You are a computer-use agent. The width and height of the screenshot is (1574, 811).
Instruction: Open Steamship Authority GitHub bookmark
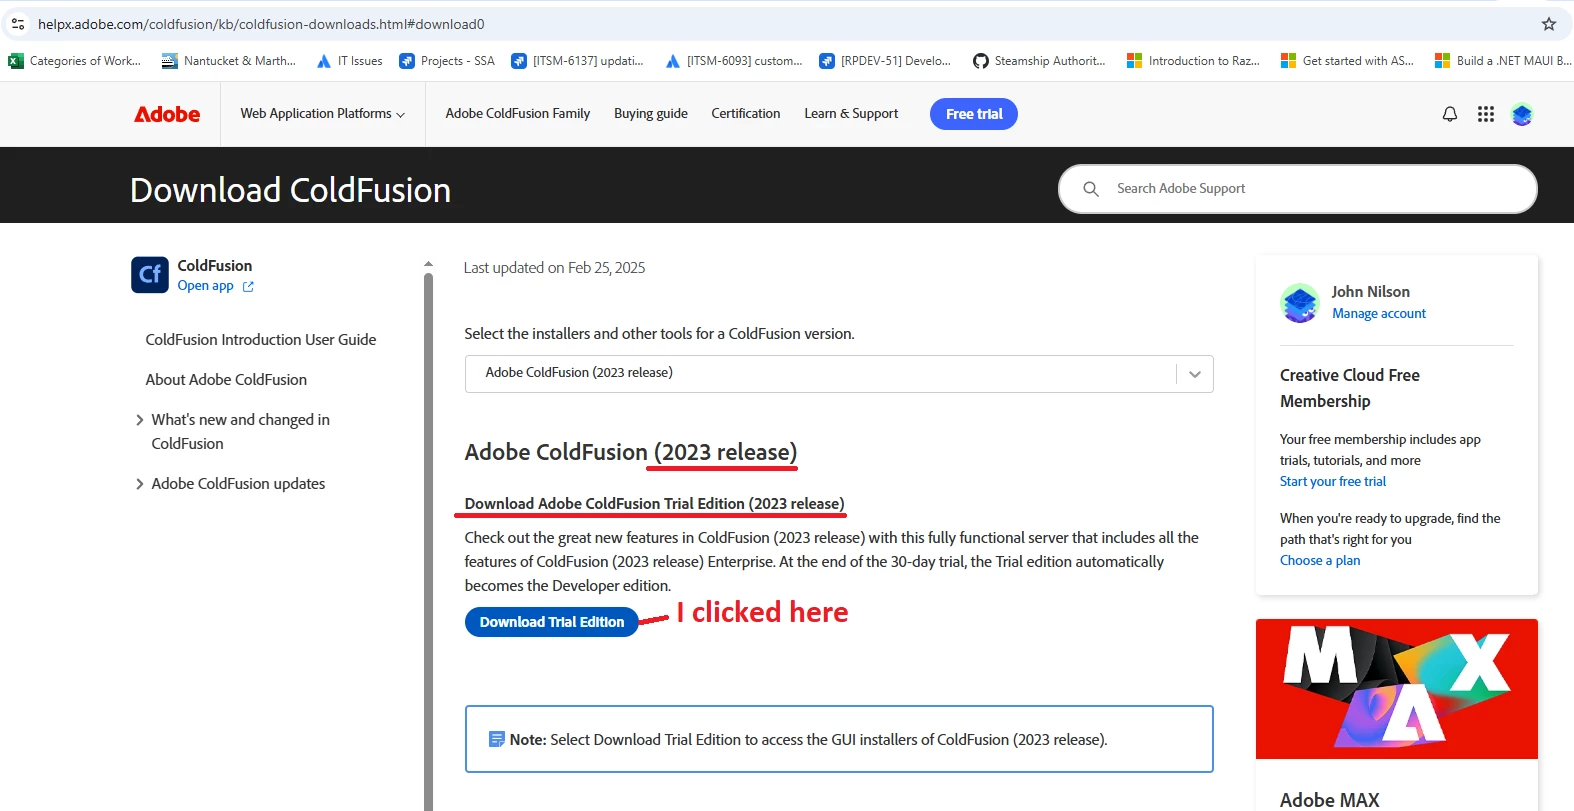point(1039,61)
